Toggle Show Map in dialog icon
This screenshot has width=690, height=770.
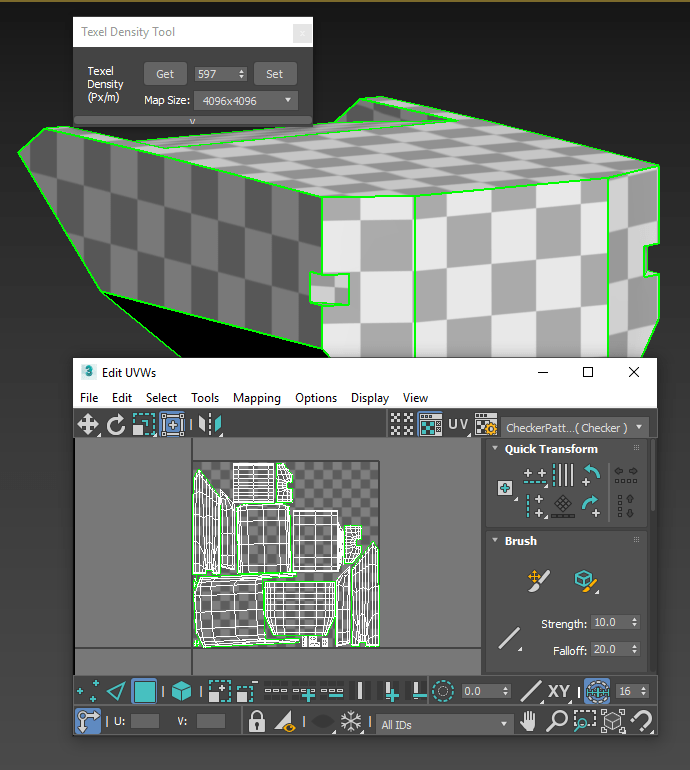pyautogui.click(x=430, y=424)
